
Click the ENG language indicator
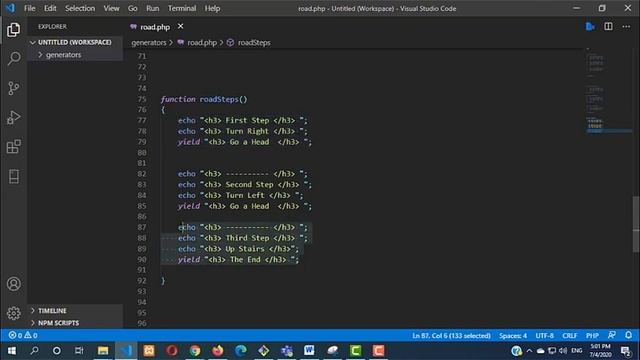[576, 351]
